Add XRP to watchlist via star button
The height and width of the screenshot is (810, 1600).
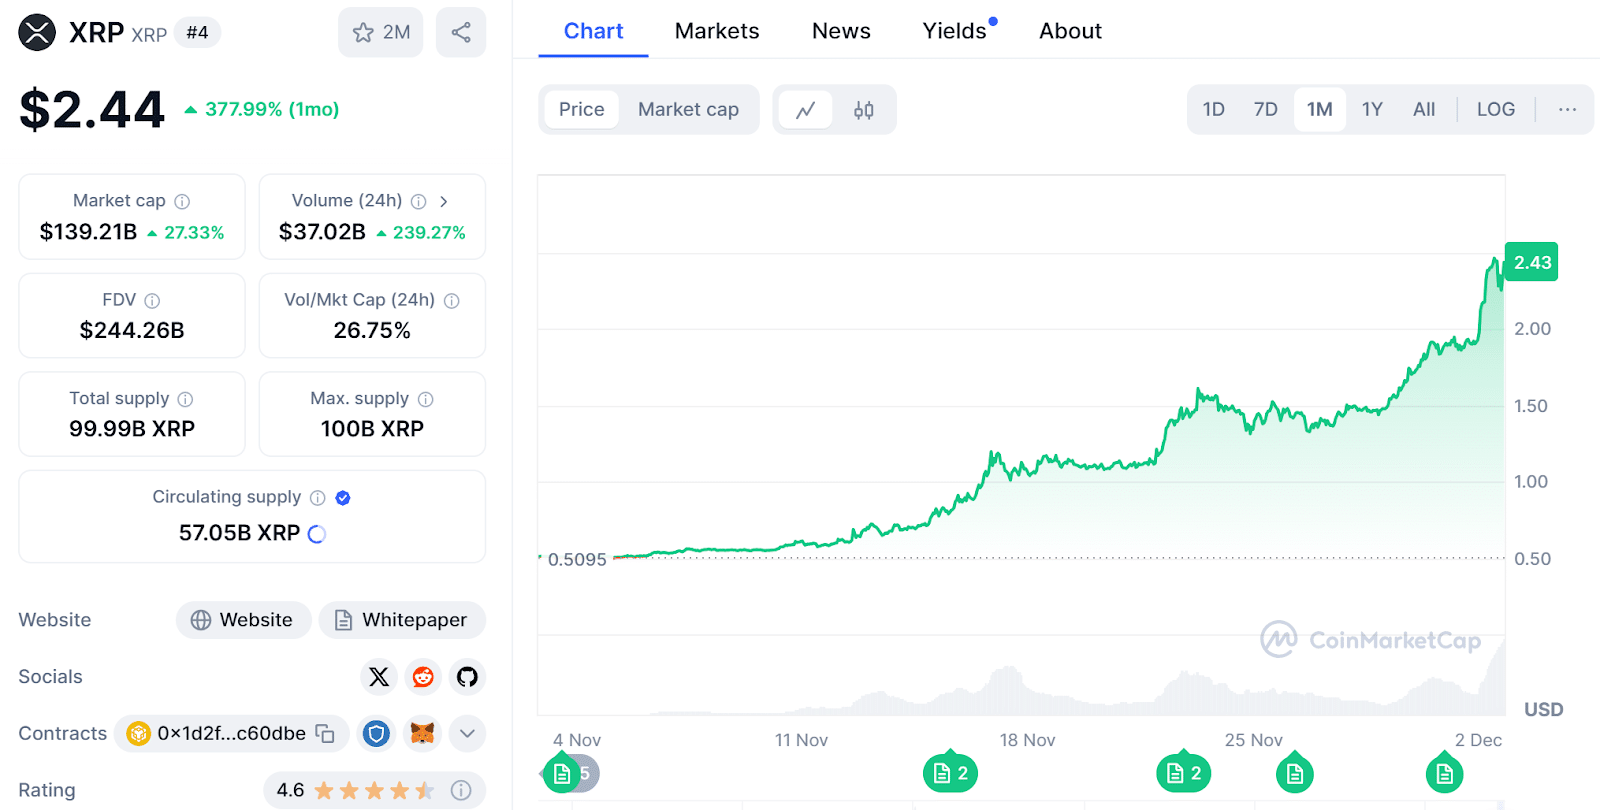[x=381, y=32]
